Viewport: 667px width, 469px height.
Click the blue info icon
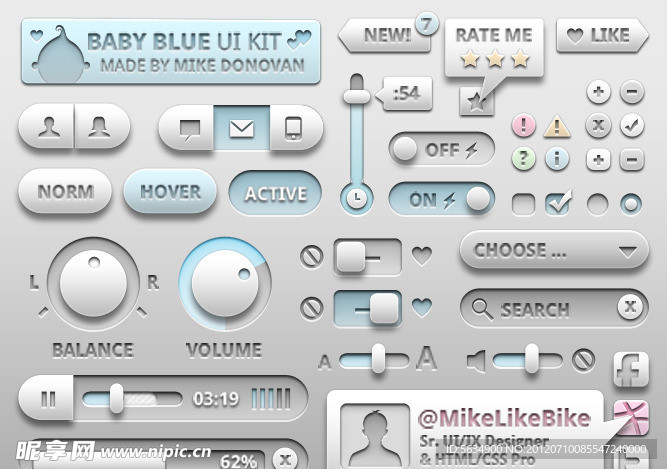557,158
